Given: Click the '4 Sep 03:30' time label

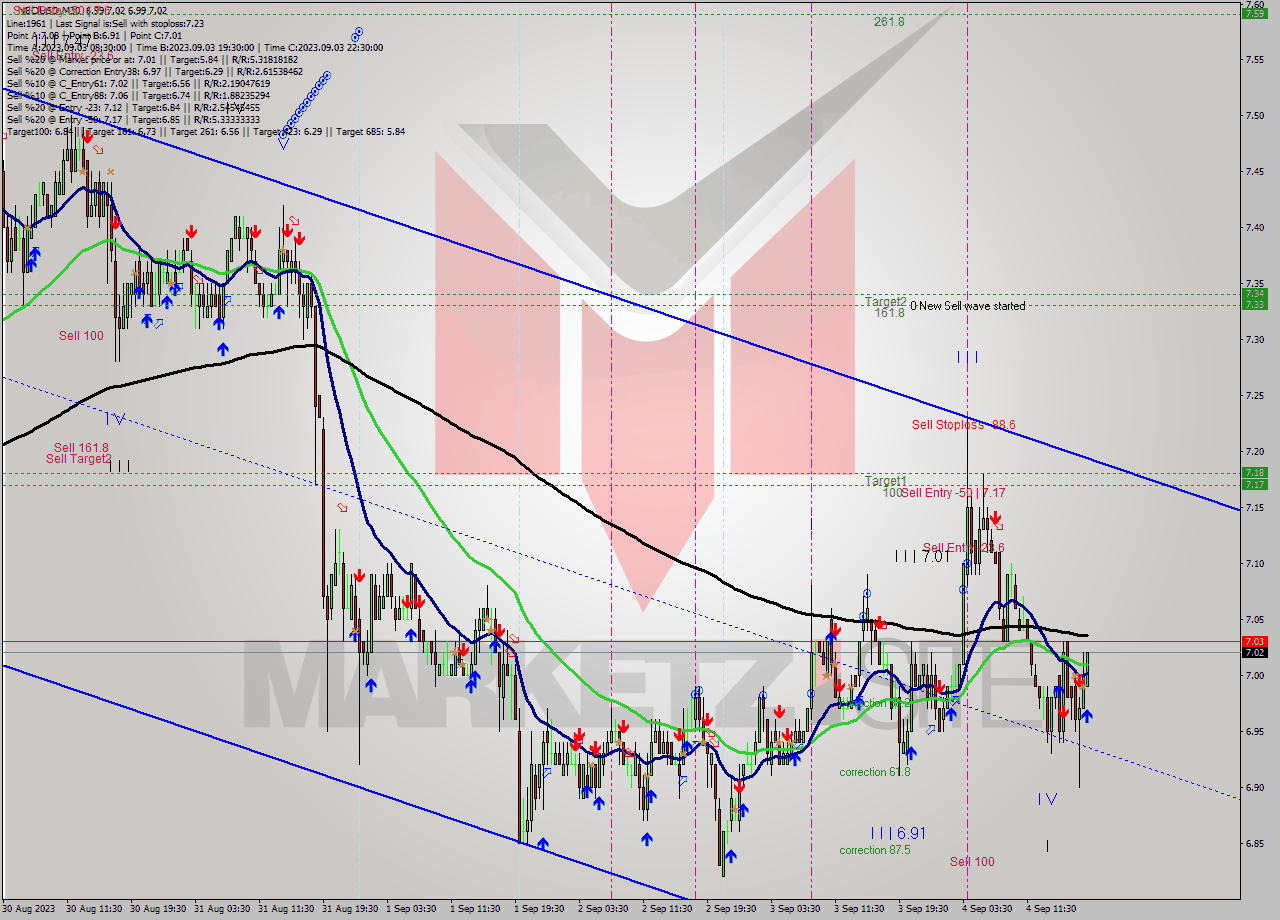Looking at the screenshot, I should tap(986, 909).
